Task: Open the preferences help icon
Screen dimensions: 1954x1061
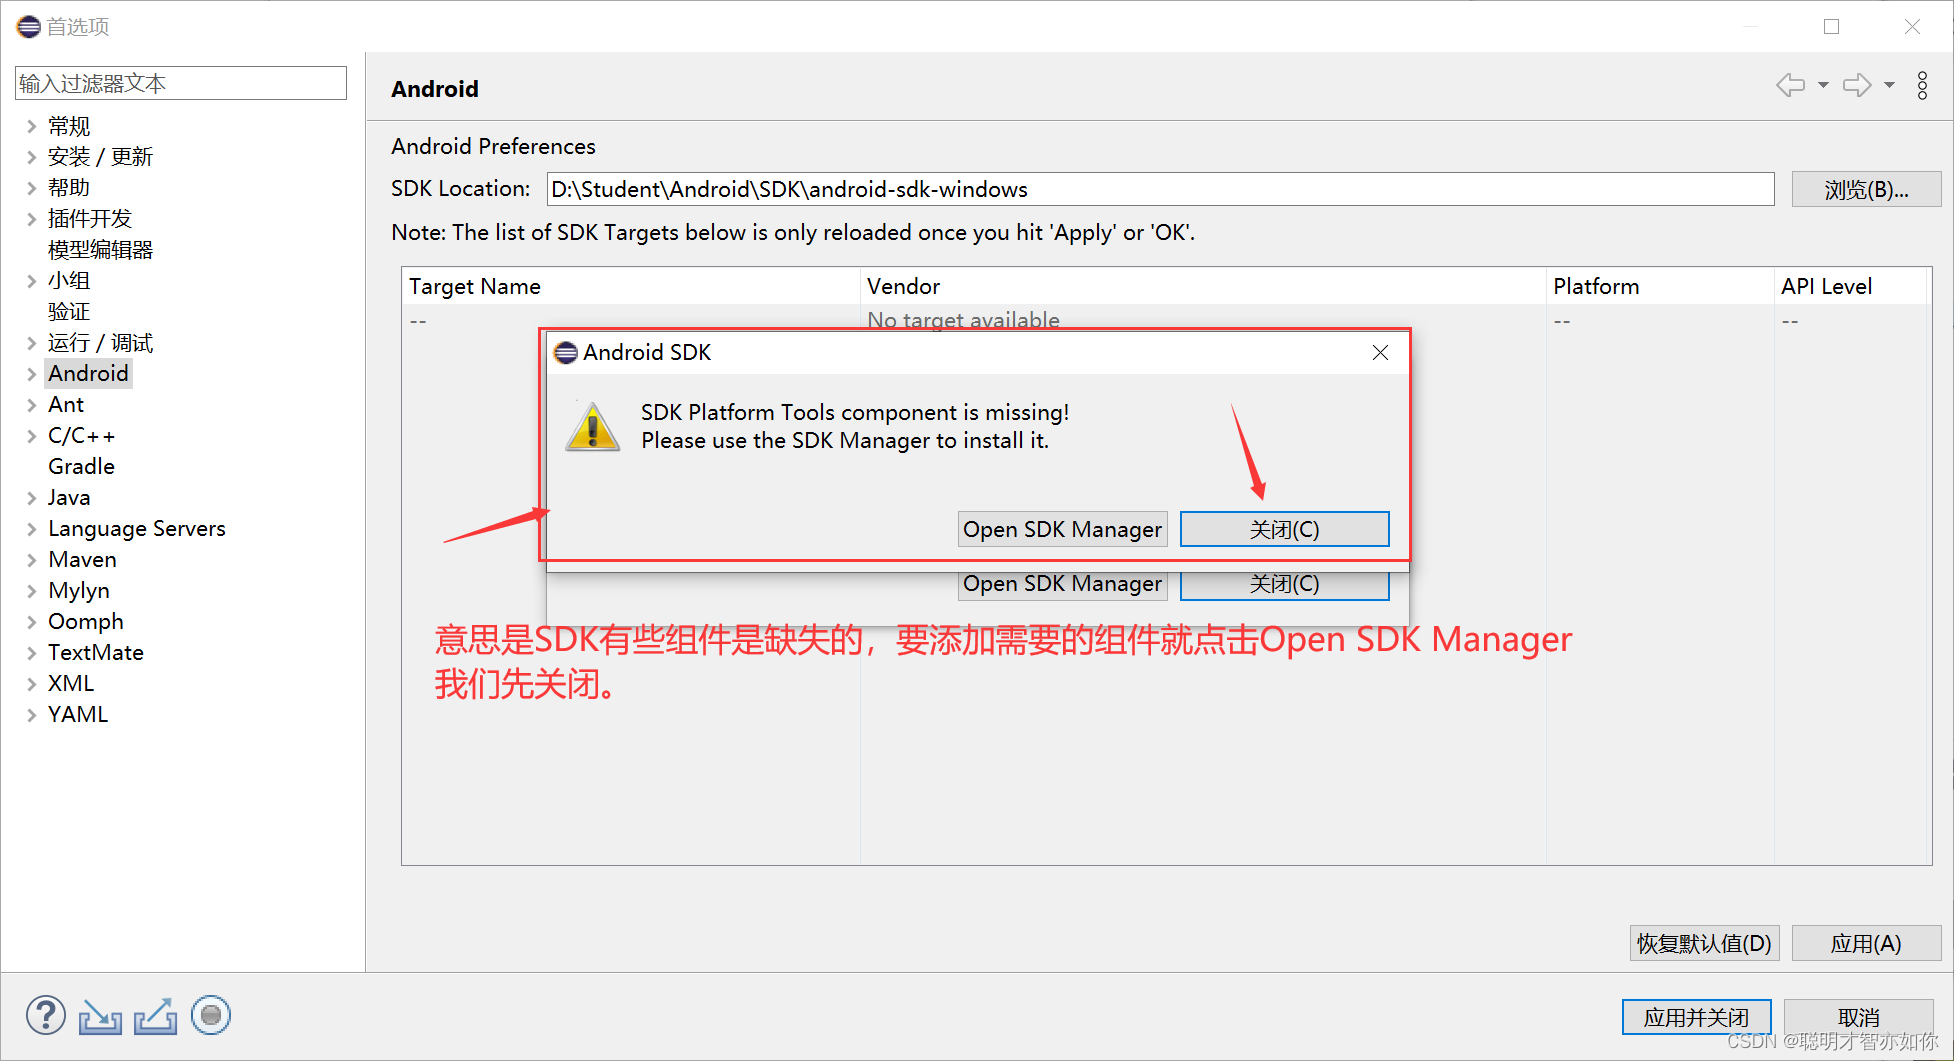Action: point(46,1016)
